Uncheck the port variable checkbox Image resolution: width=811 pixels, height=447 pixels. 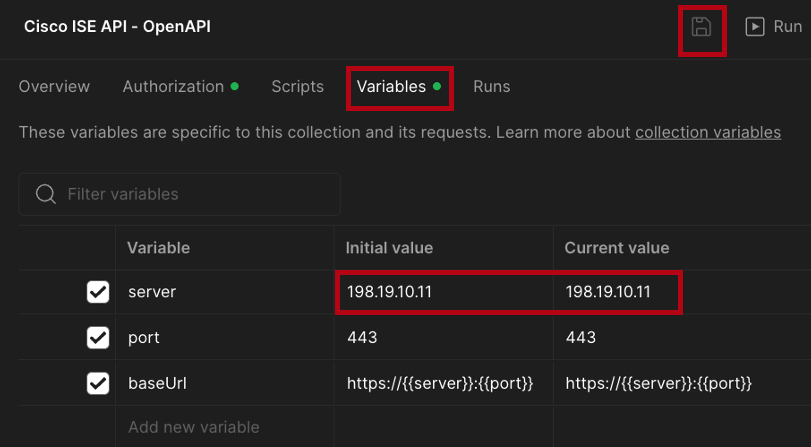98,337
